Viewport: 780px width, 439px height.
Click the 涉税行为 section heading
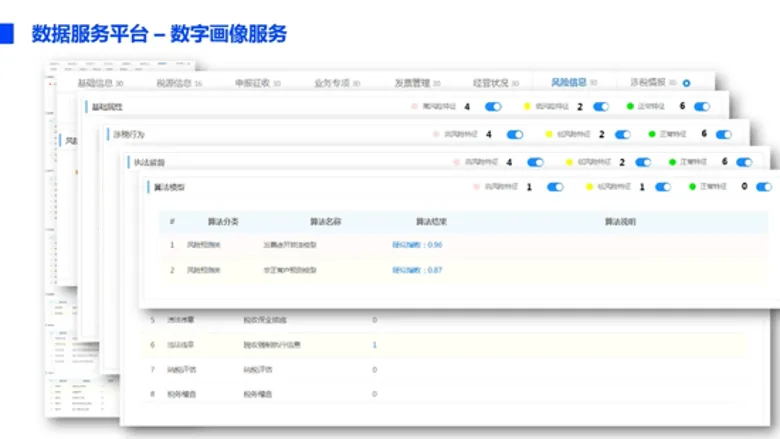pyautogui.click(x=129, y=135)
